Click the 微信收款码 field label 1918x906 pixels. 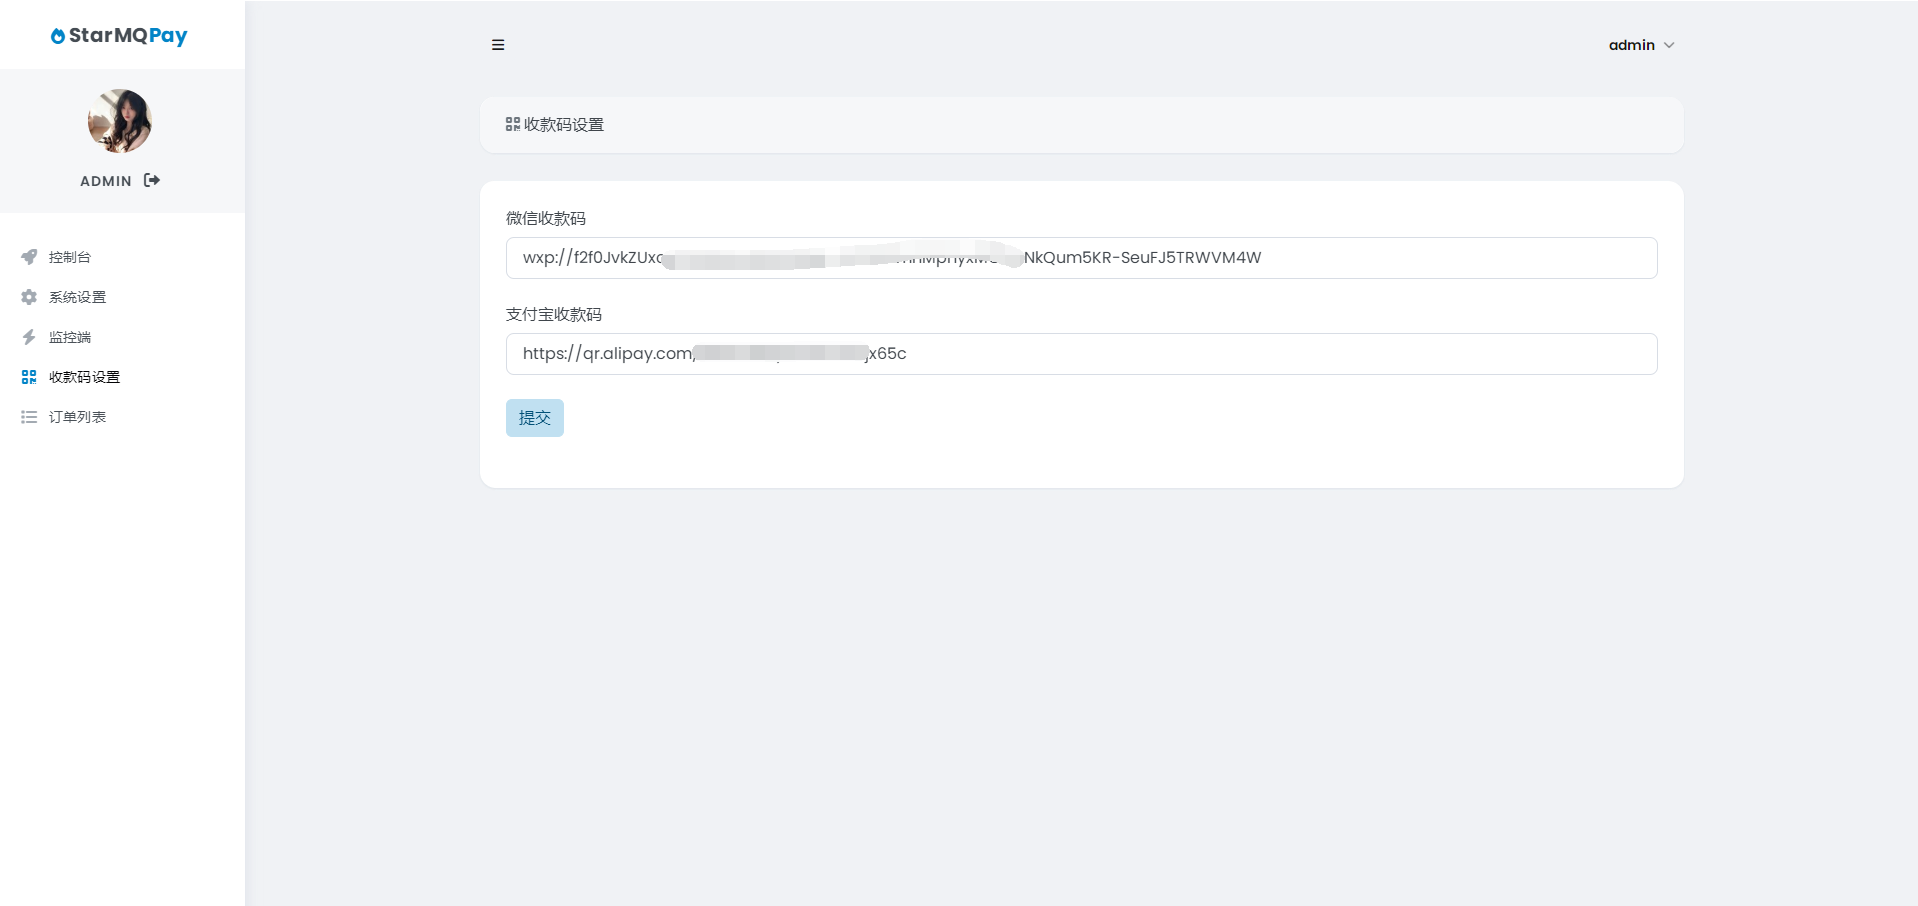pos(546,218)
